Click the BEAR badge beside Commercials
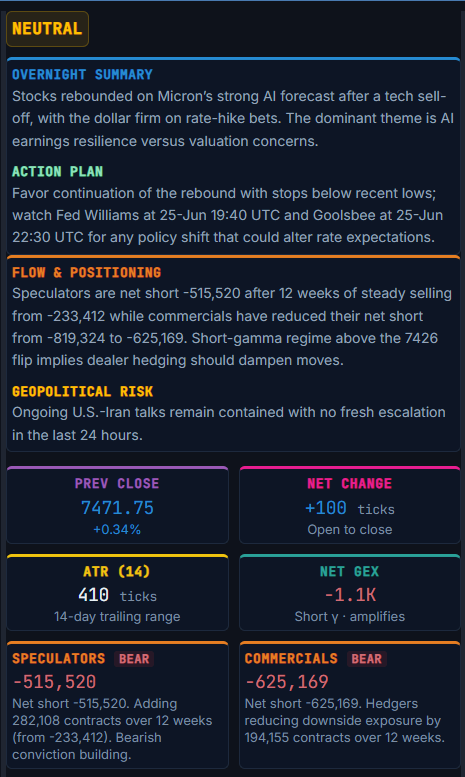465x777 pixels. pos(366,659)
